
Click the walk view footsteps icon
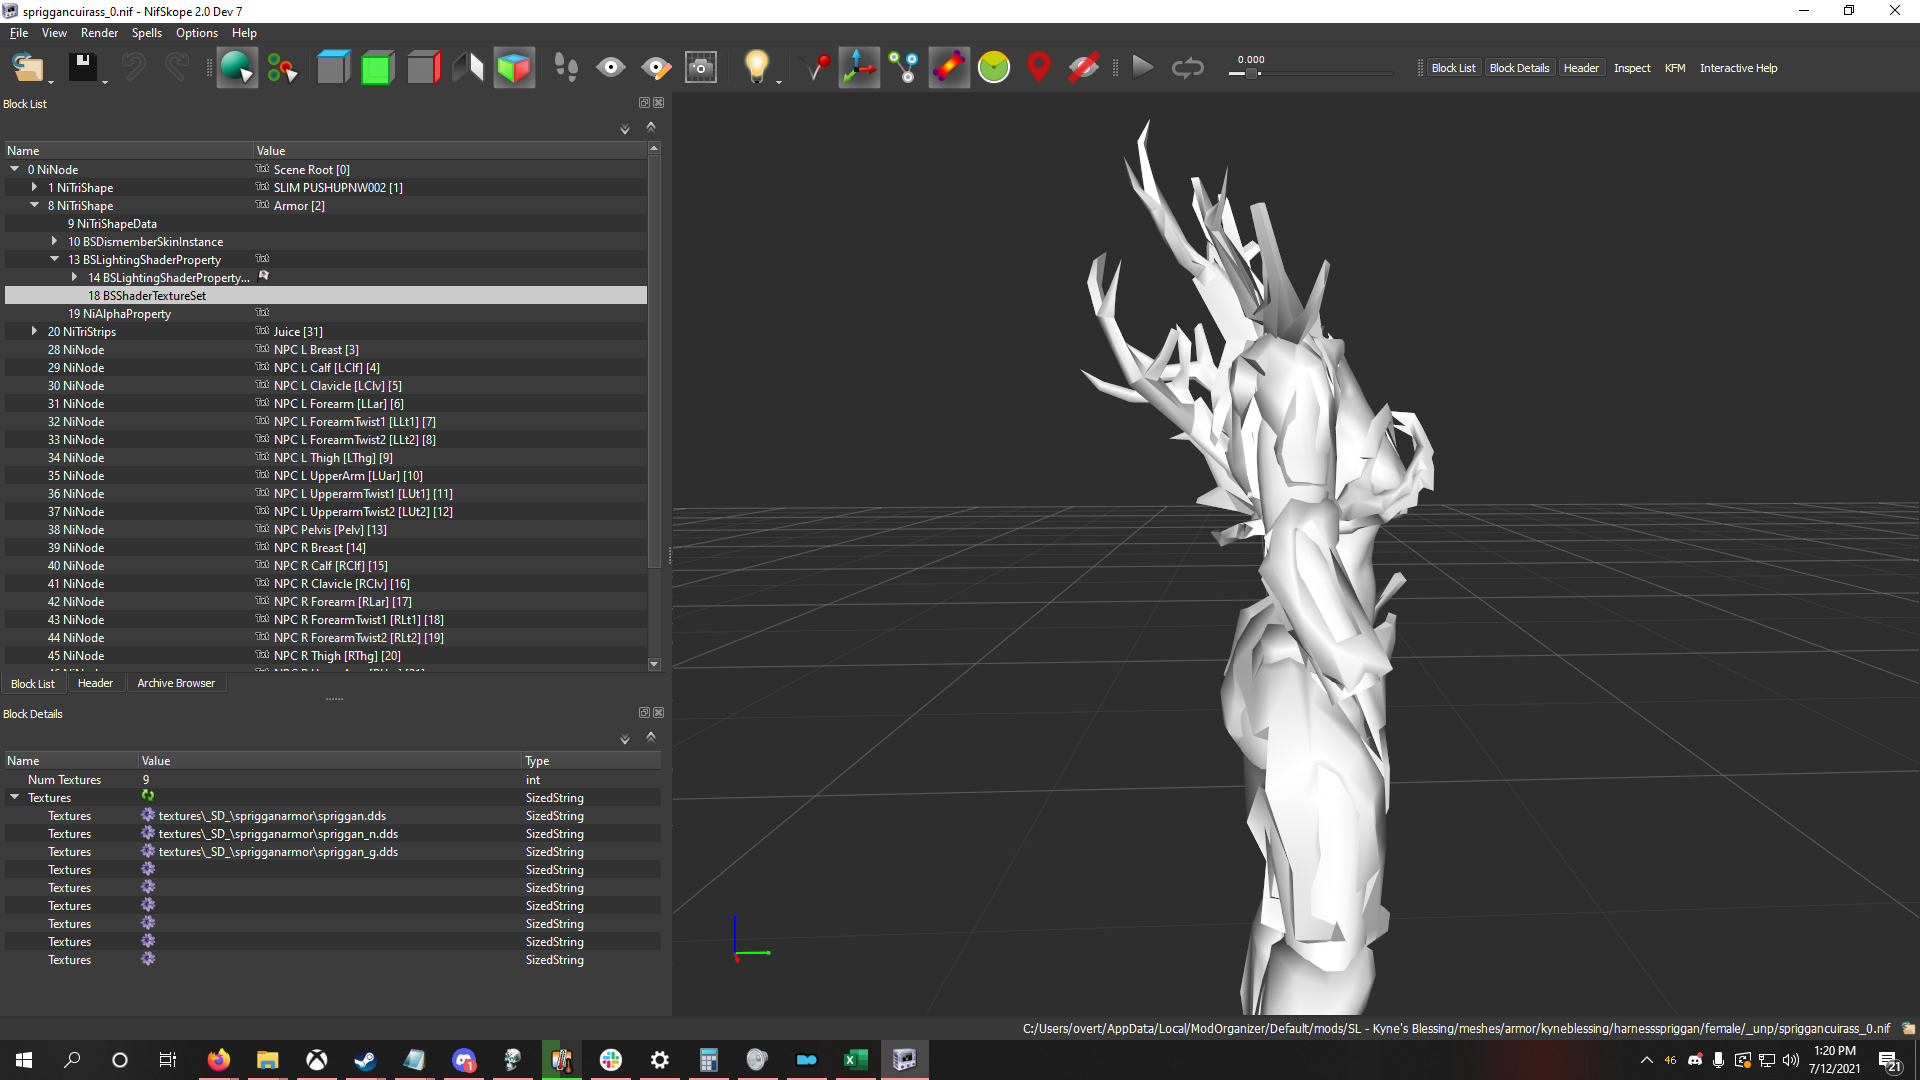[566, 68]
